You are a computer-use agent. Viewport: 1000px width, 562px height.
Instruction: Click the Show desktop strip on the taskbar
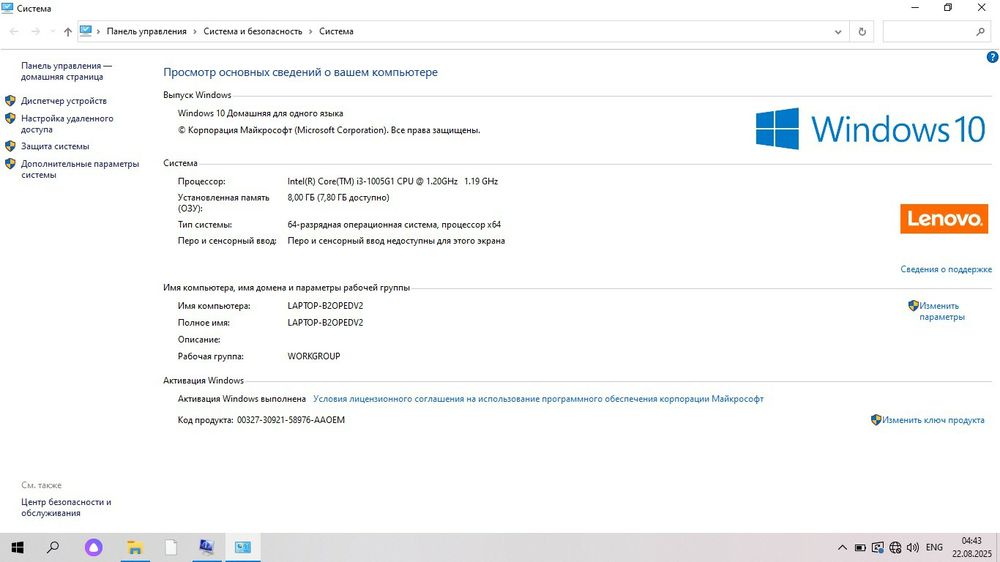[998, 547]
